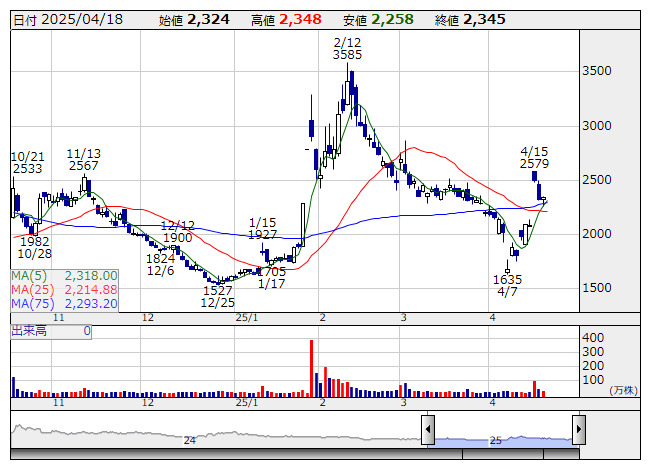
Task: Click the tallest red volume bar
Action: click(311, 369)
